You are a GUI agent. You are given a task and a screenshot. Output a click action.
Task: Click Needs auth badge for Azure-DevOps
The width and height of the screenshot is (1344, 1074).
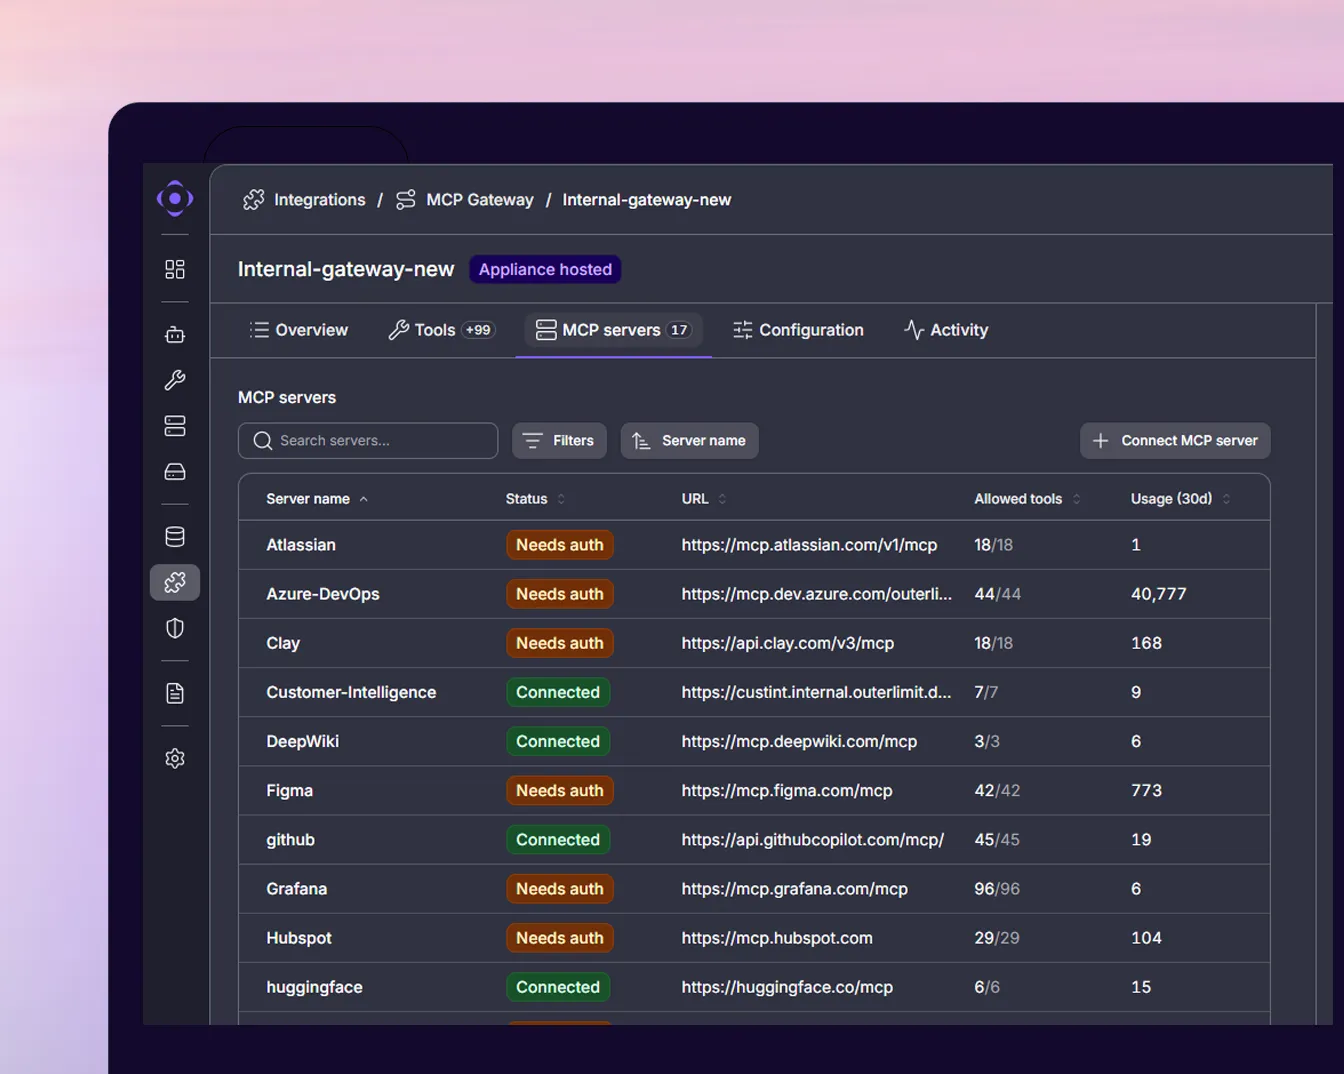click(560, 594)
